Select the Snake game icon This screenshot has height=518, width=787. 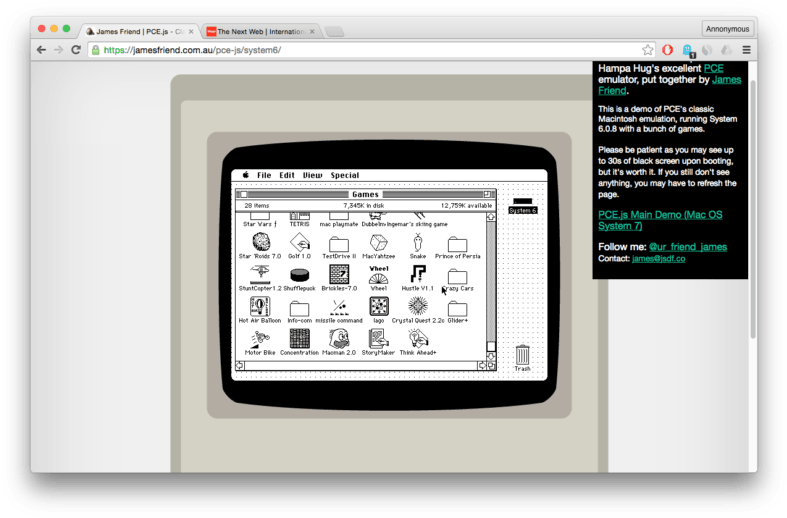pyautogui.click(x=418, y=243)
